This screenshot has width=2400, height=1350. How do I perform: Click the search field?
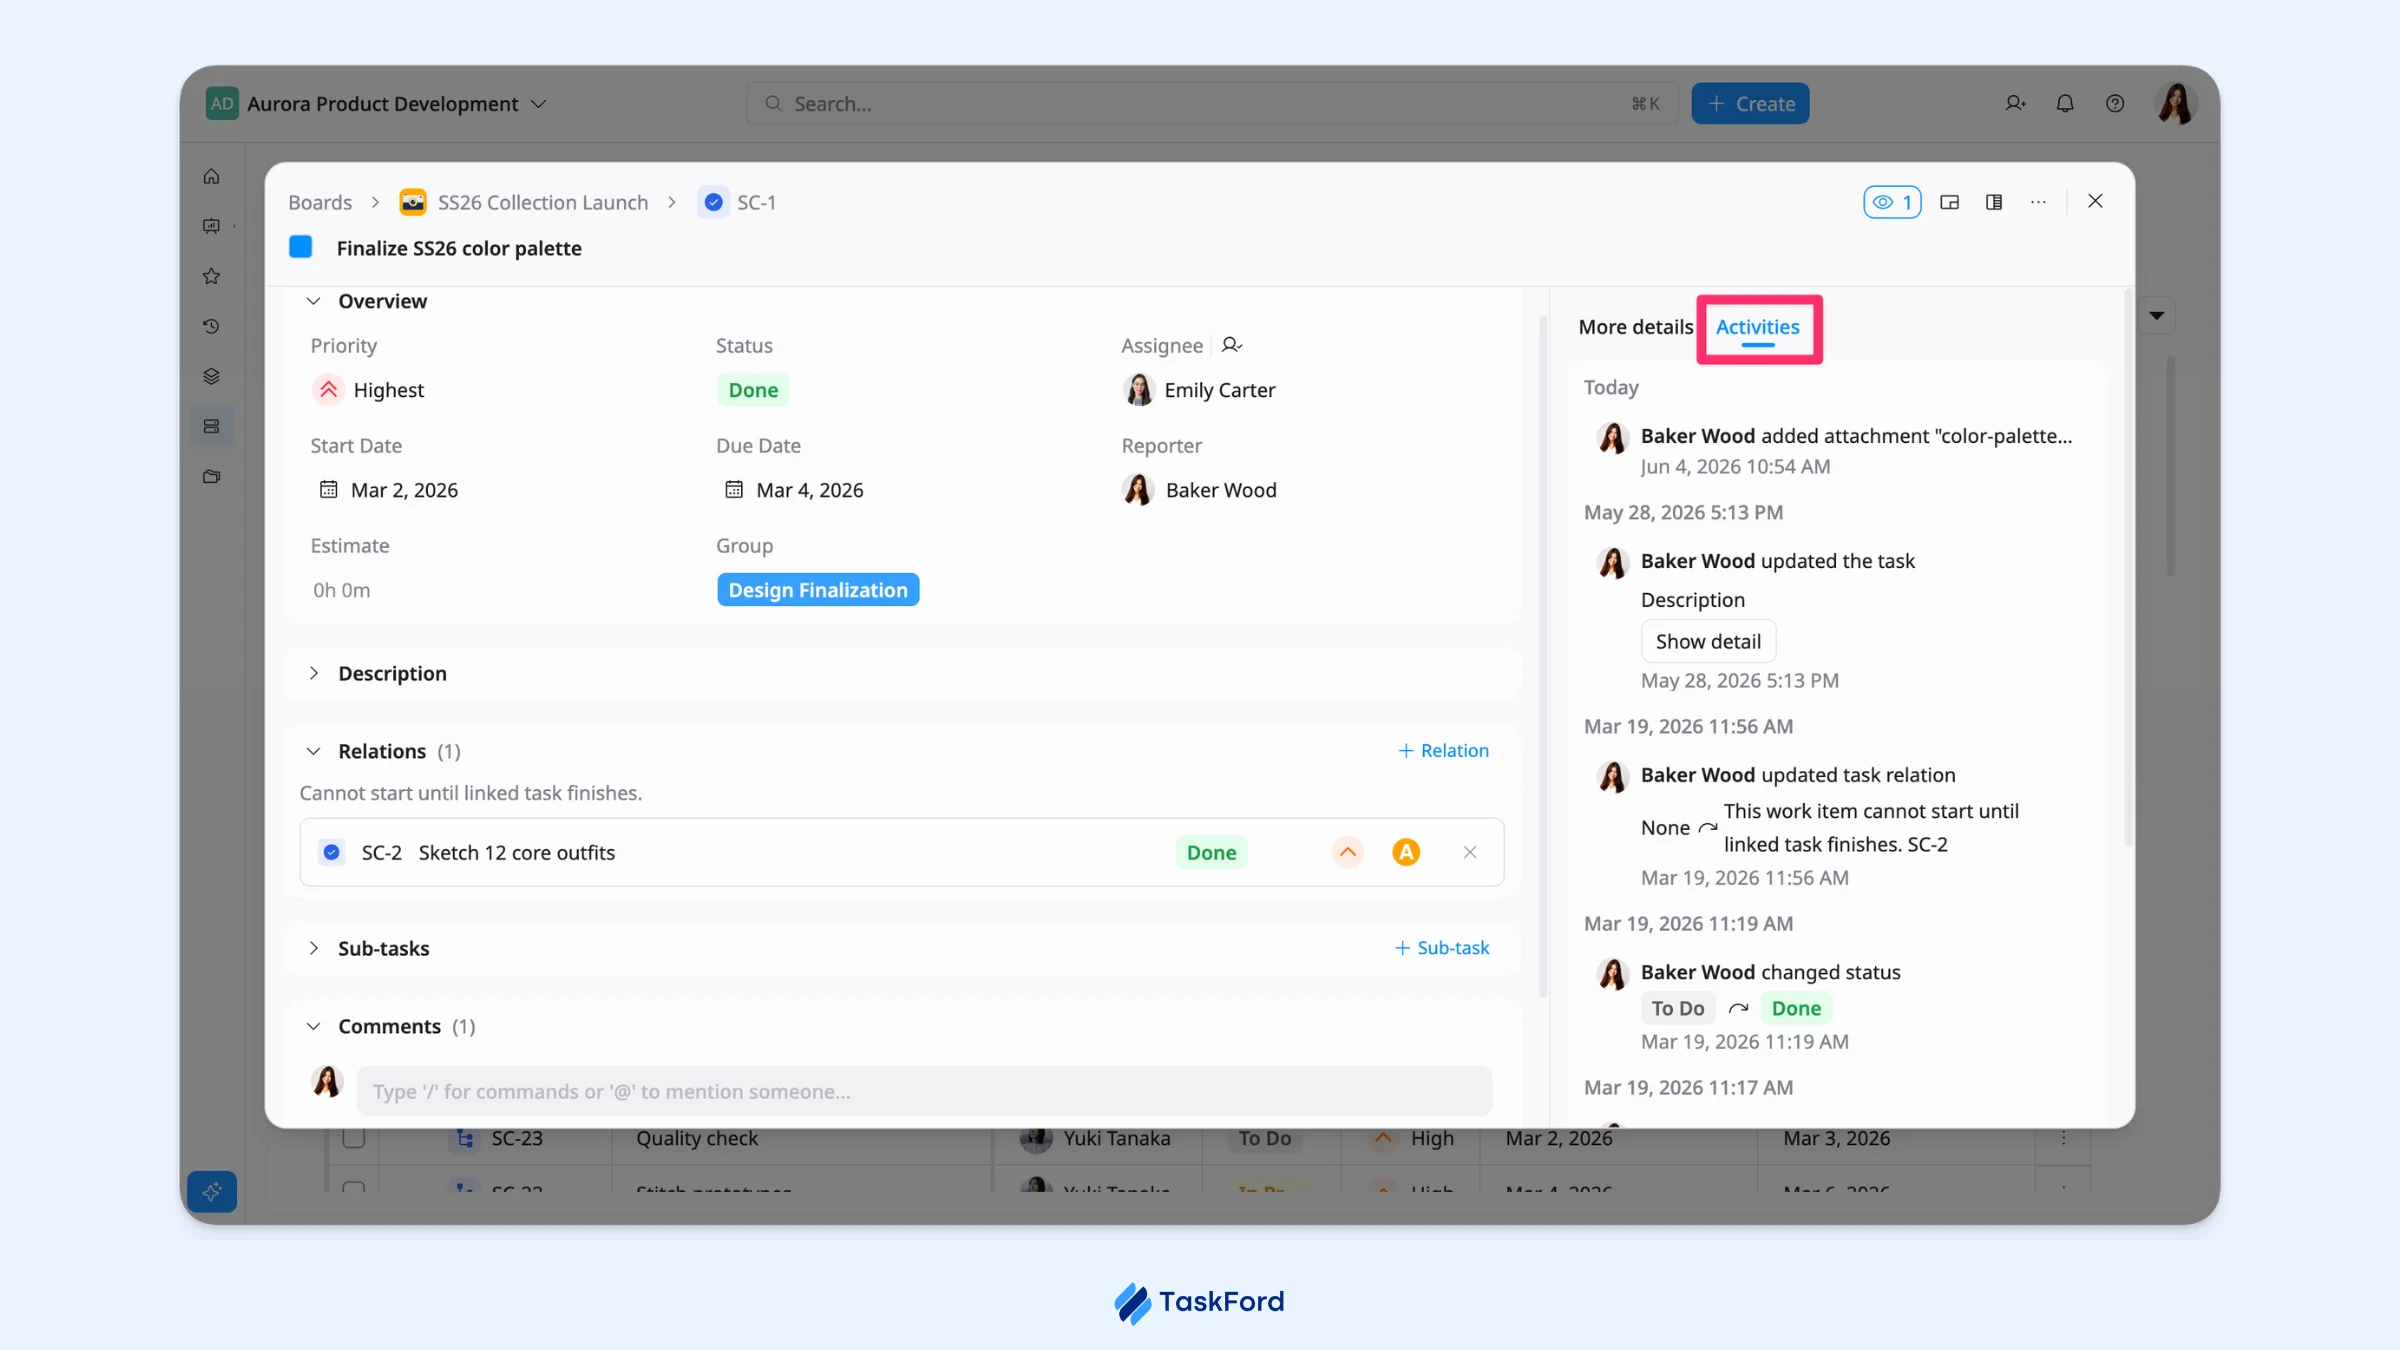(1211, 103)
